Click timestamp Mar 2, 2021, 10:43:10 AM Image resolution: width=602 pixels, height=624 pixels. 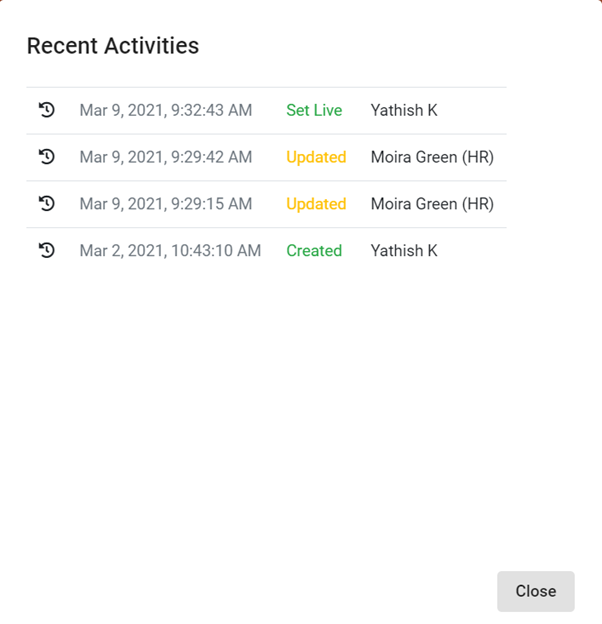[x=170, y=251]
